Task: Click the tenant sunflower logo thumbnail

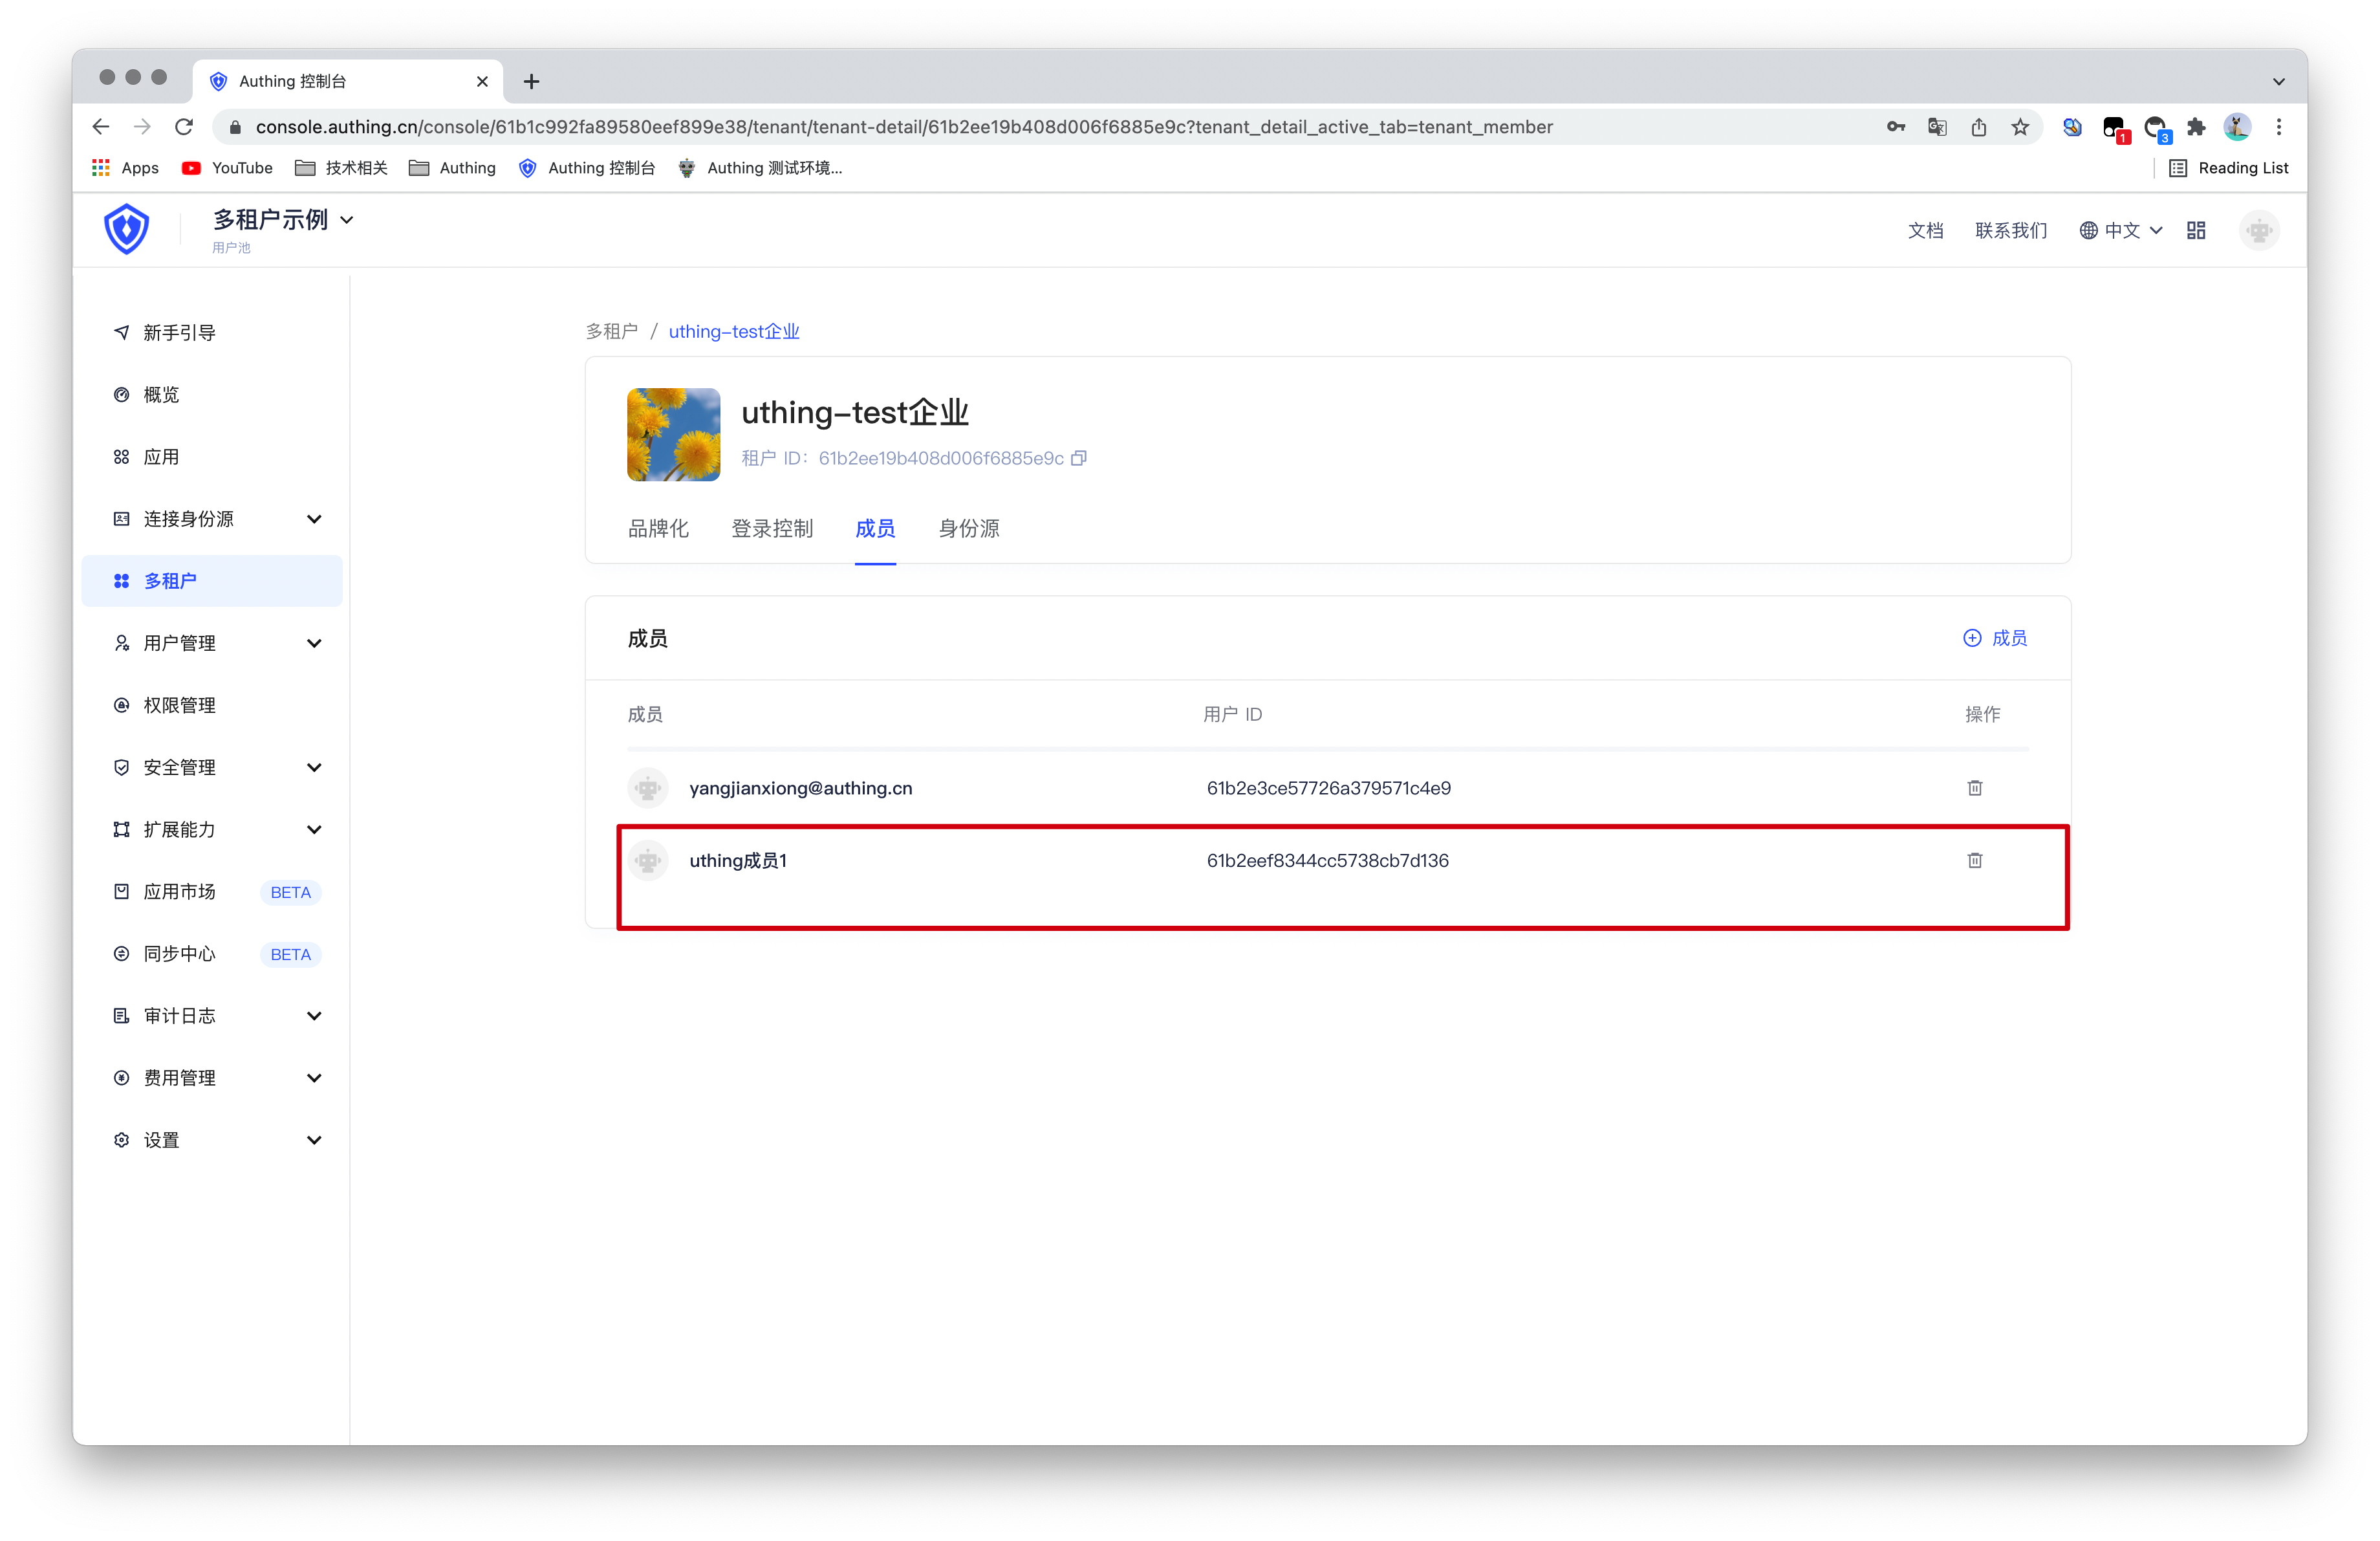Action: pyautogui.click(x=673, y=435)
